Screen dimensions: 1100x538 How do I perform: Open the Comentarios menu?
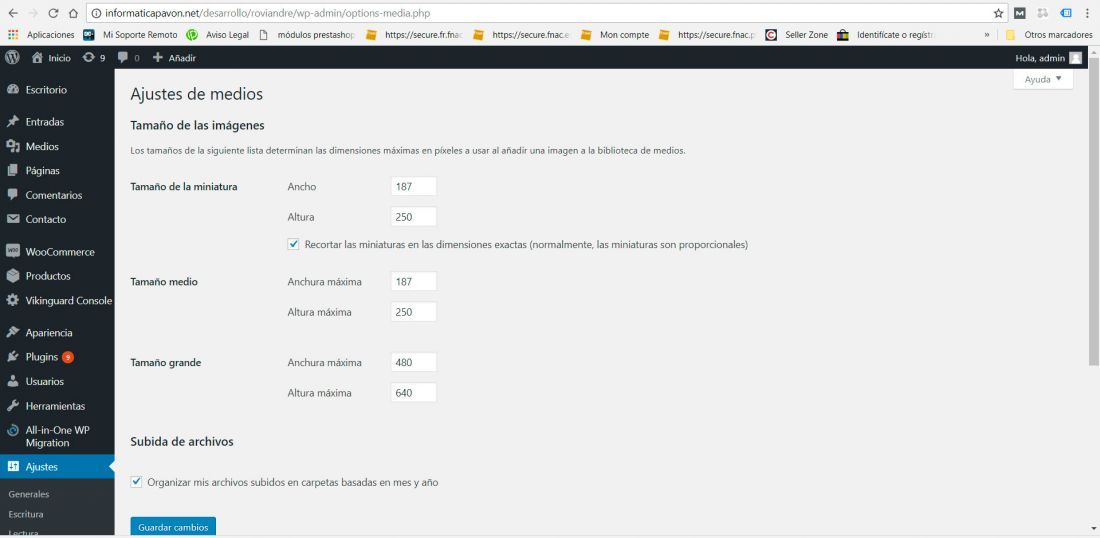pyautogui.click(x=57, y=195)
